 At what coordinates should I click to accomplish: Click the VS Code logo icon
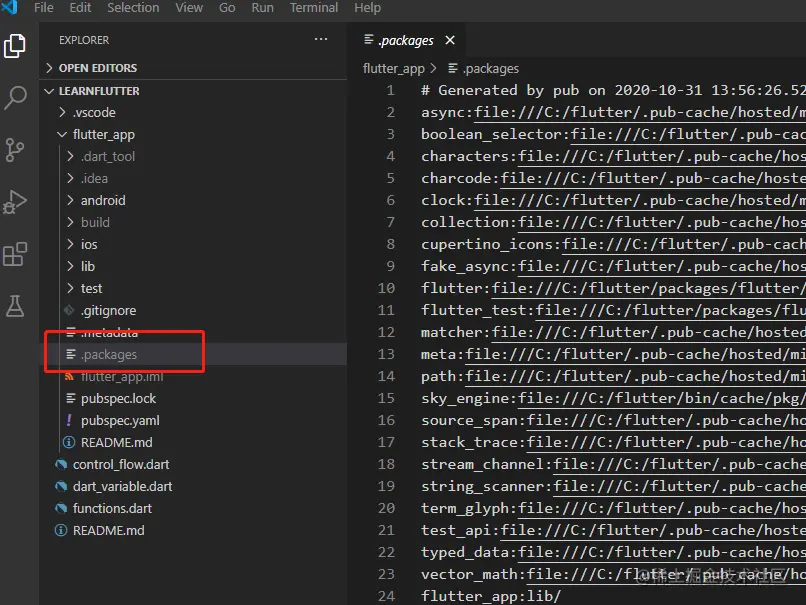click(10, 7)
